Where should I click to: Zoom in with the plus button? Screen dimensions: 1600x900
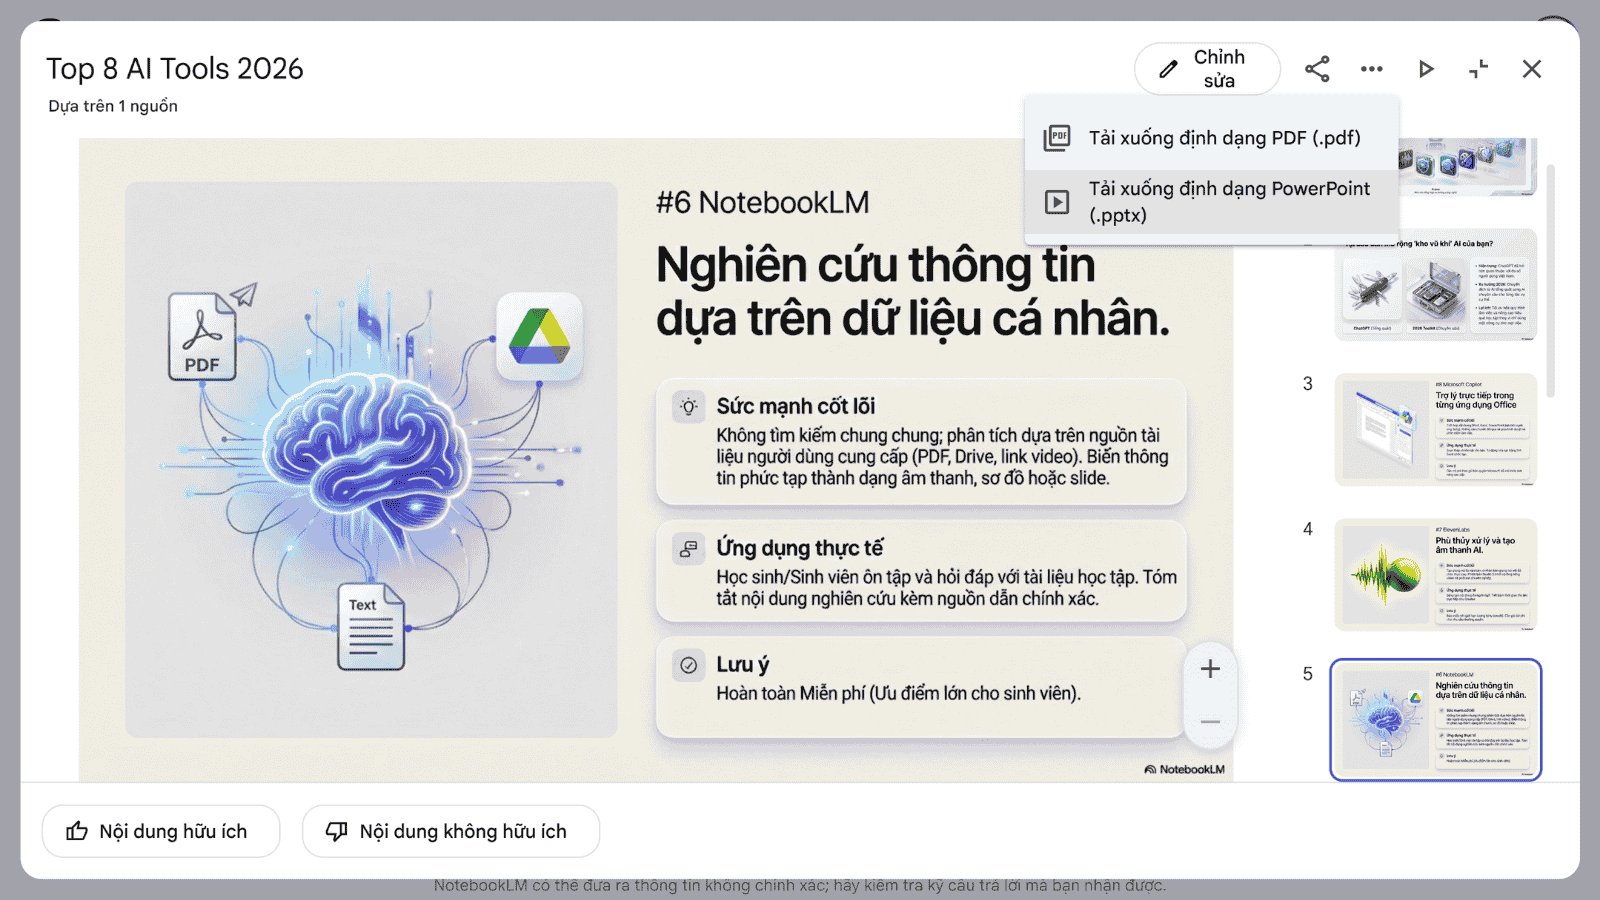click(1210, 669)
